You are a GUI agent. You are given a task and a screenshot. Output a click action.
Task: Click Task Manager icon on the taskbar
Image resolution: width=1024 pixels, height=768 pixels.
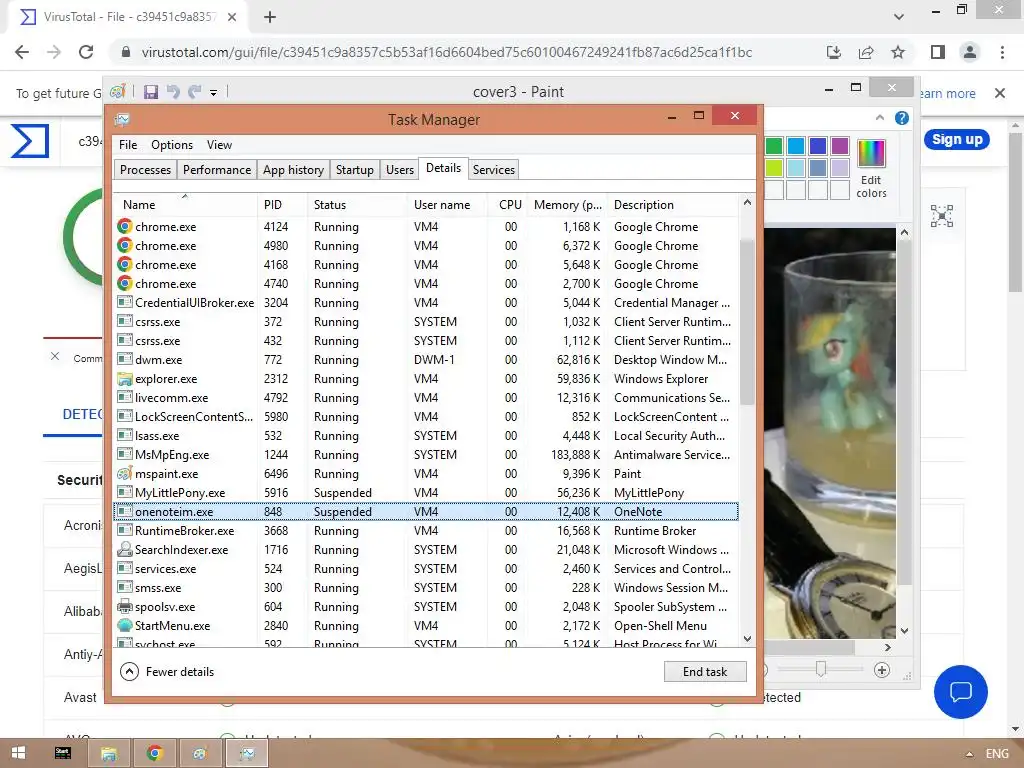pos(246,753)
